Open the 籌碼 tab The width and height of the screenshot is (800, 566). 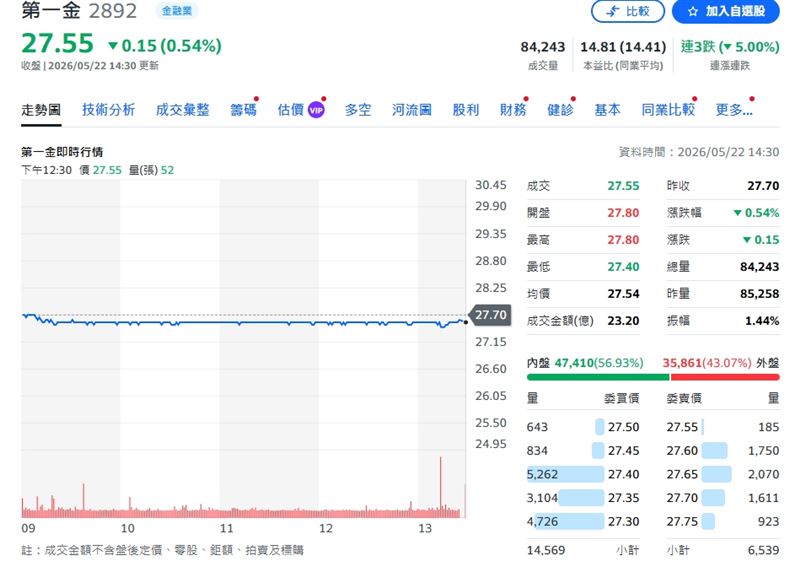click(x=243, y=110)
